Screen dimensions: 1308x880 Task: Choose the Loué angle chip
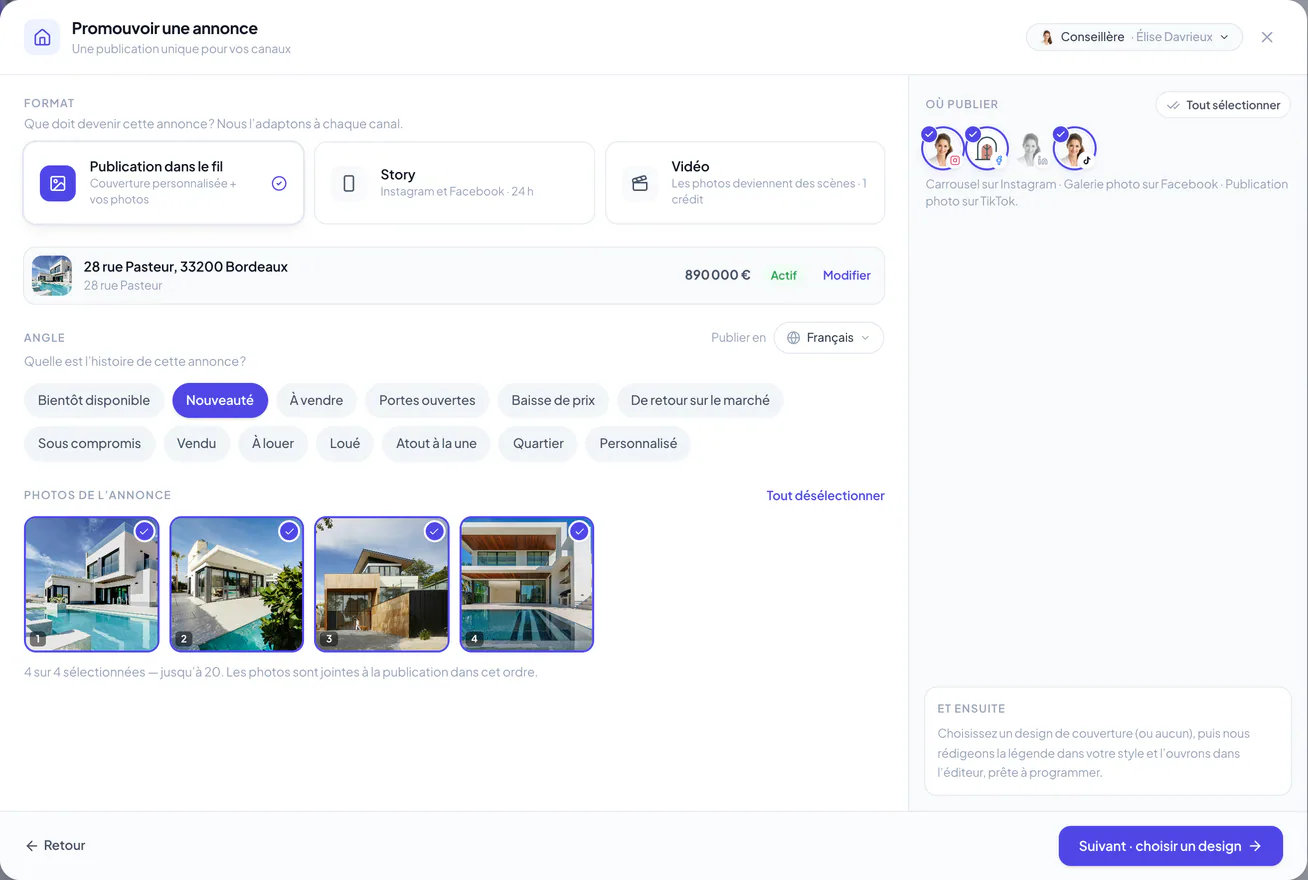point(345,444)
